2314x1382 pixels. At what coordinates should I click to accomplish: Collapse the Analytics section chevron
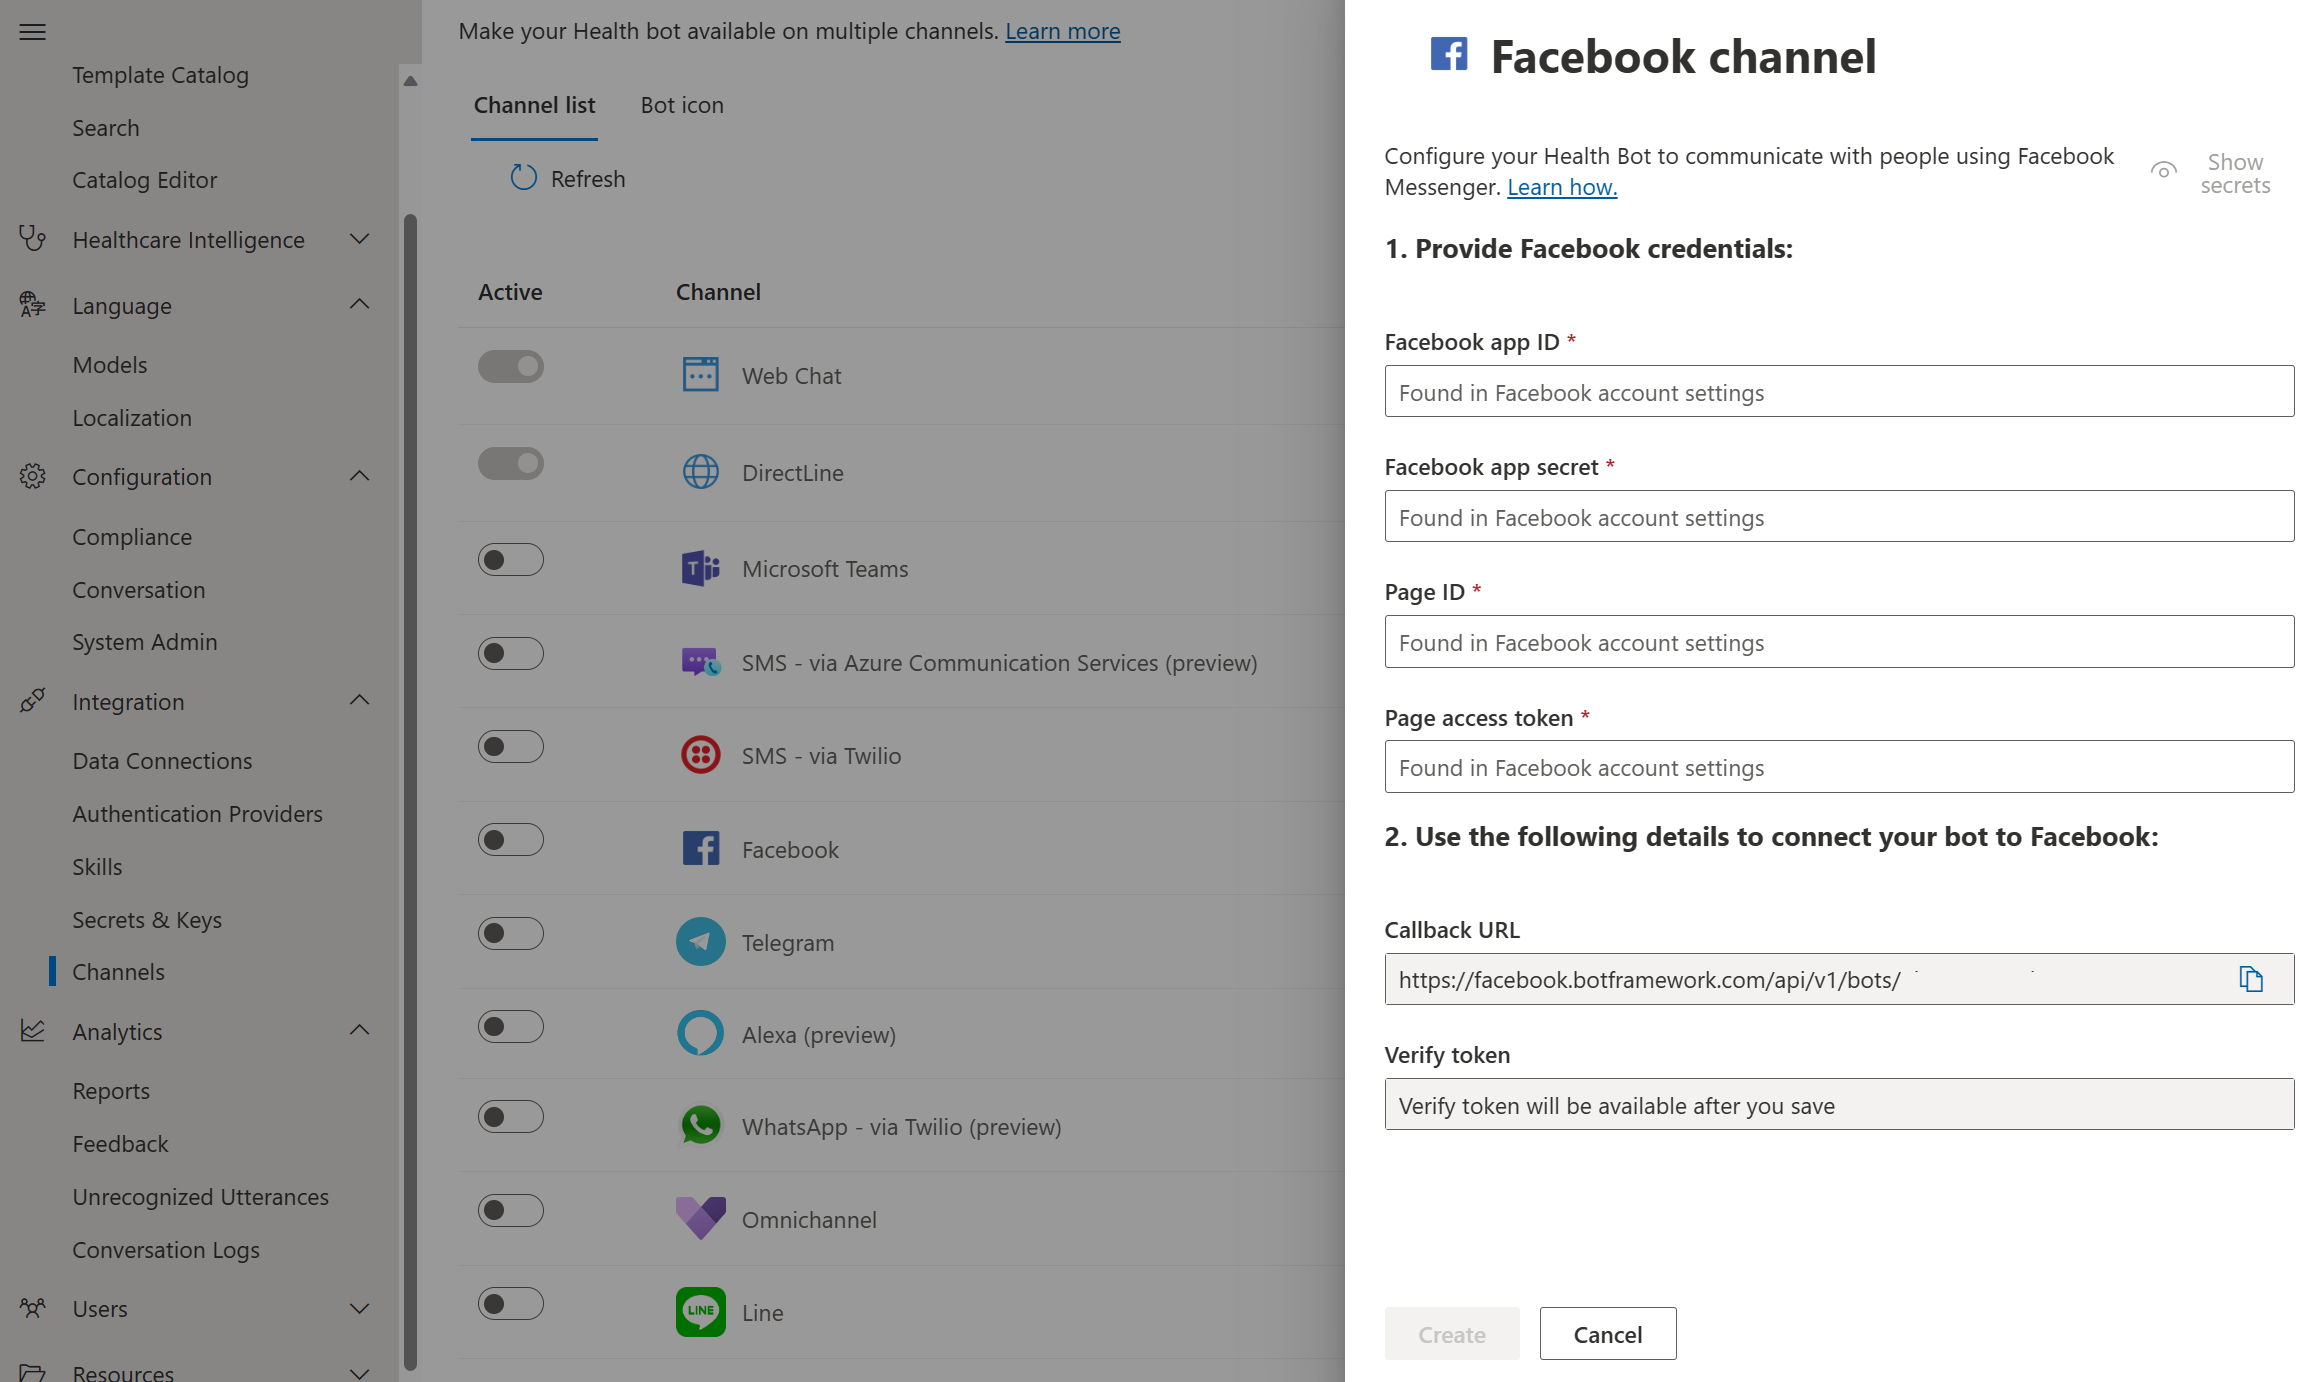click(x=360, y=1030)
